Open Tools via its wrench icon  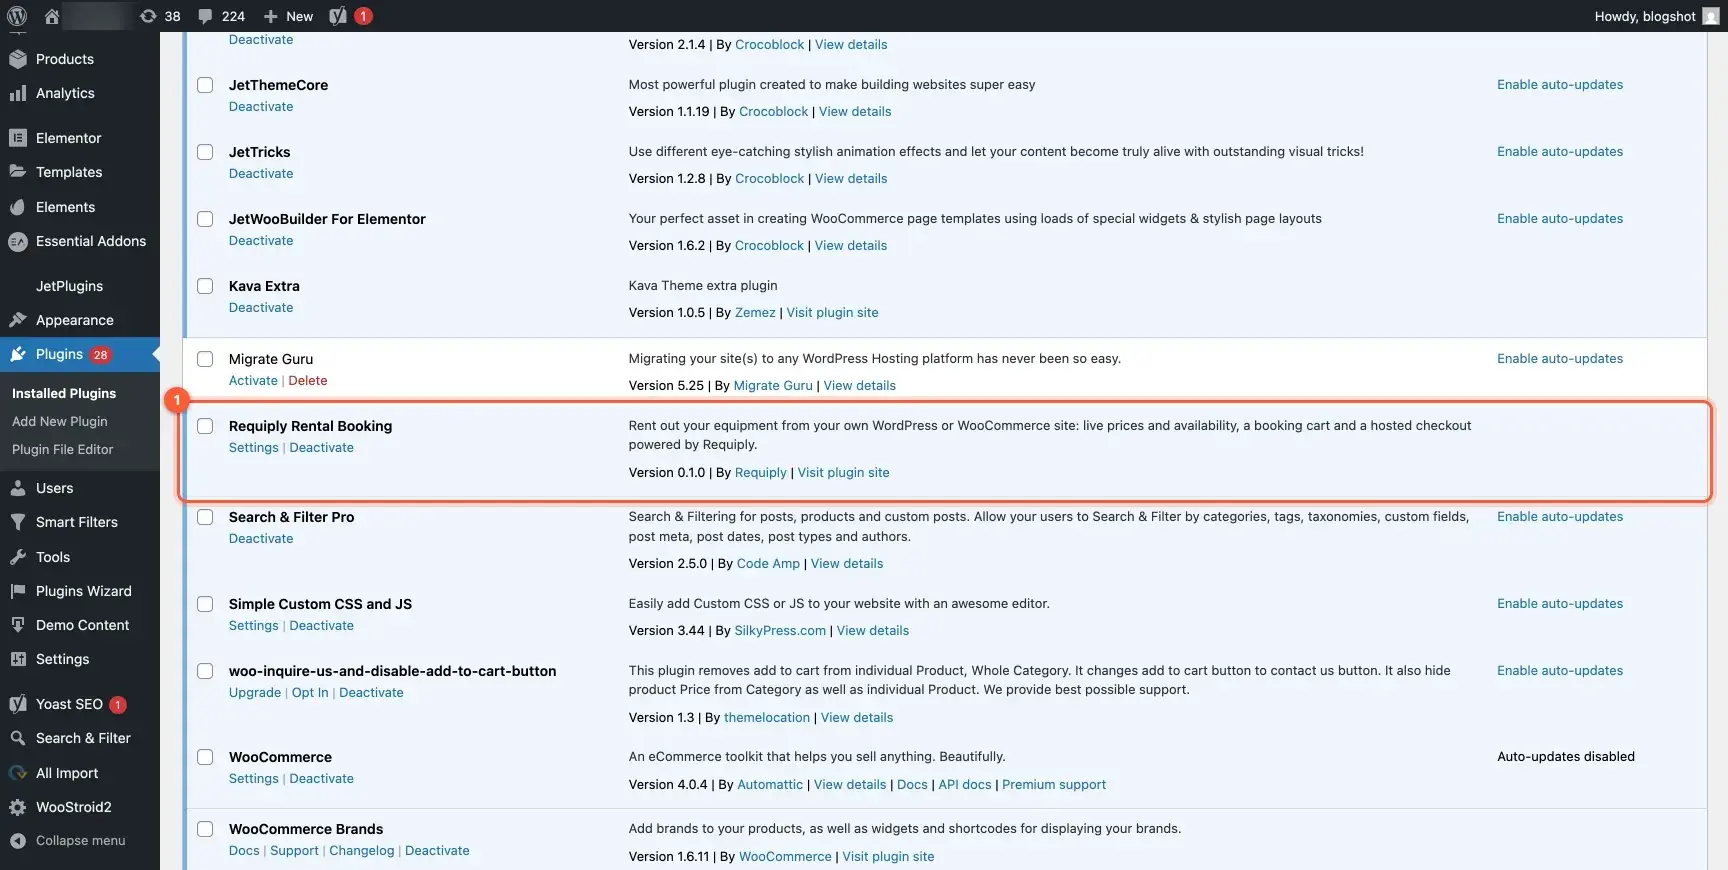click(18, 557)
